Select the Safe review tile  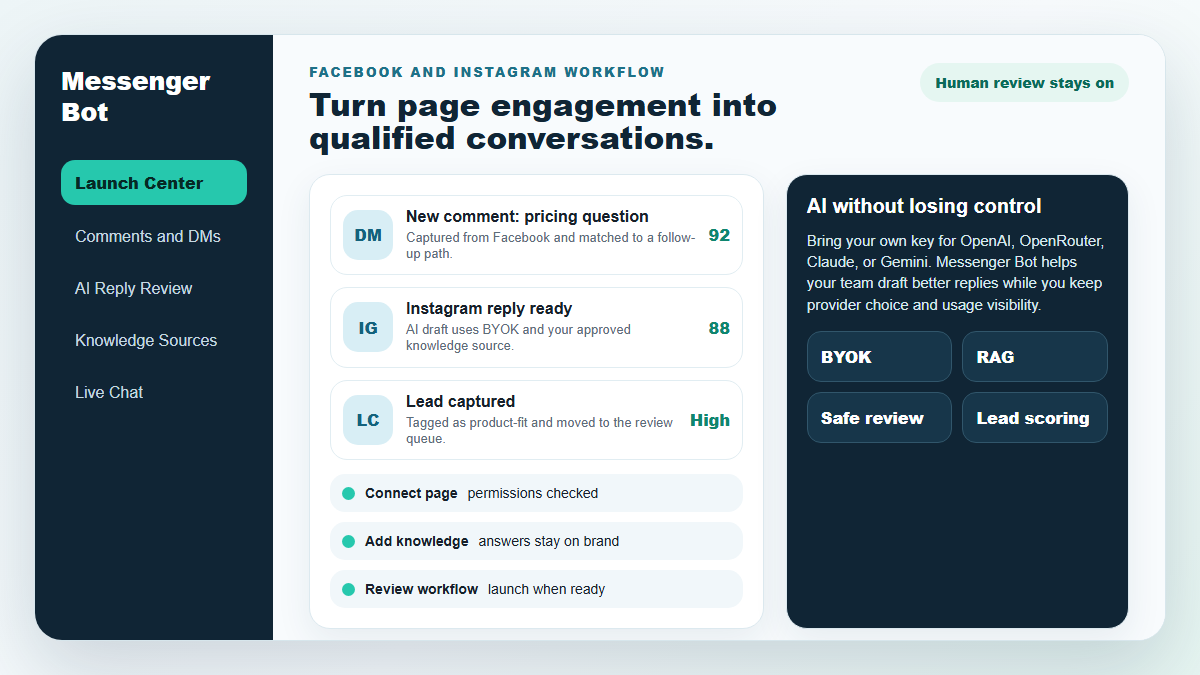click(879, 417)
